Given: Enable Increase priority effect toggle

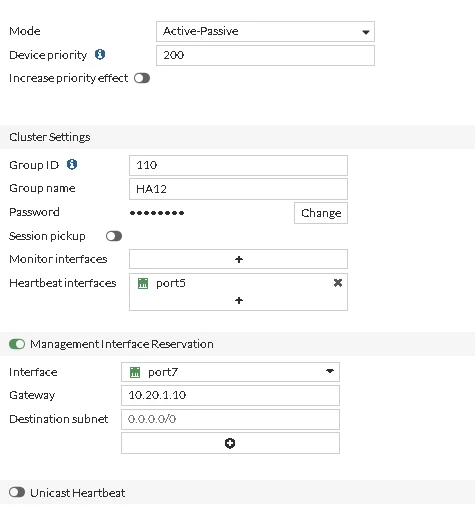Looking at the screenshot, I should tap(142, 78).
